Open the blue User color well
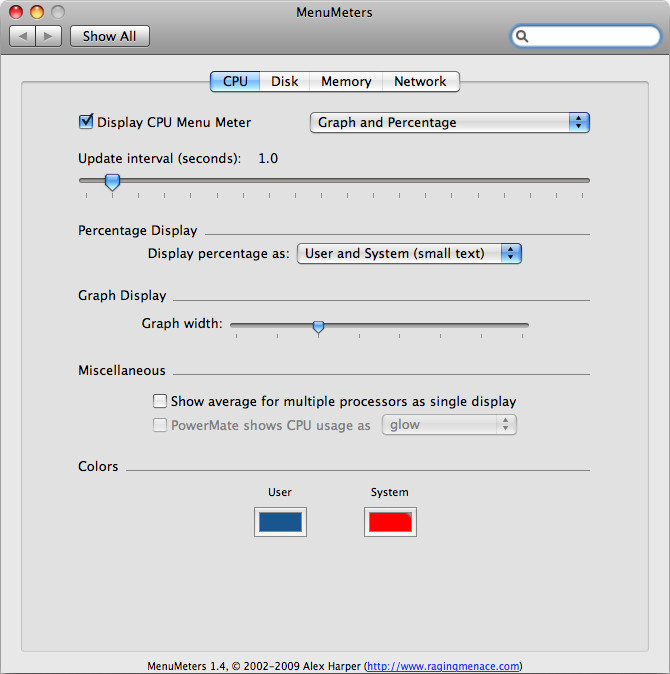This screenshot has height=674, width=670. [280, 522]
